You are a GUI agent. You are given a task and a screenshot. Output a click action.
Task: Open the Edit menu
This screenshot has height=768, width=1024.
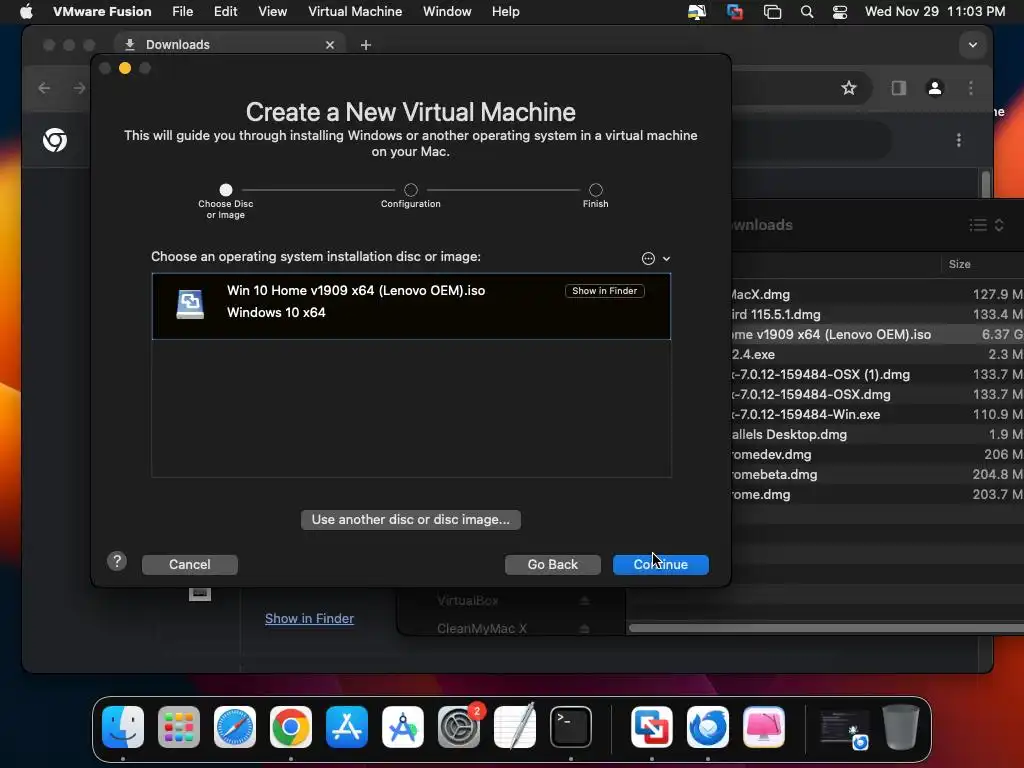[x=225, y=12]
